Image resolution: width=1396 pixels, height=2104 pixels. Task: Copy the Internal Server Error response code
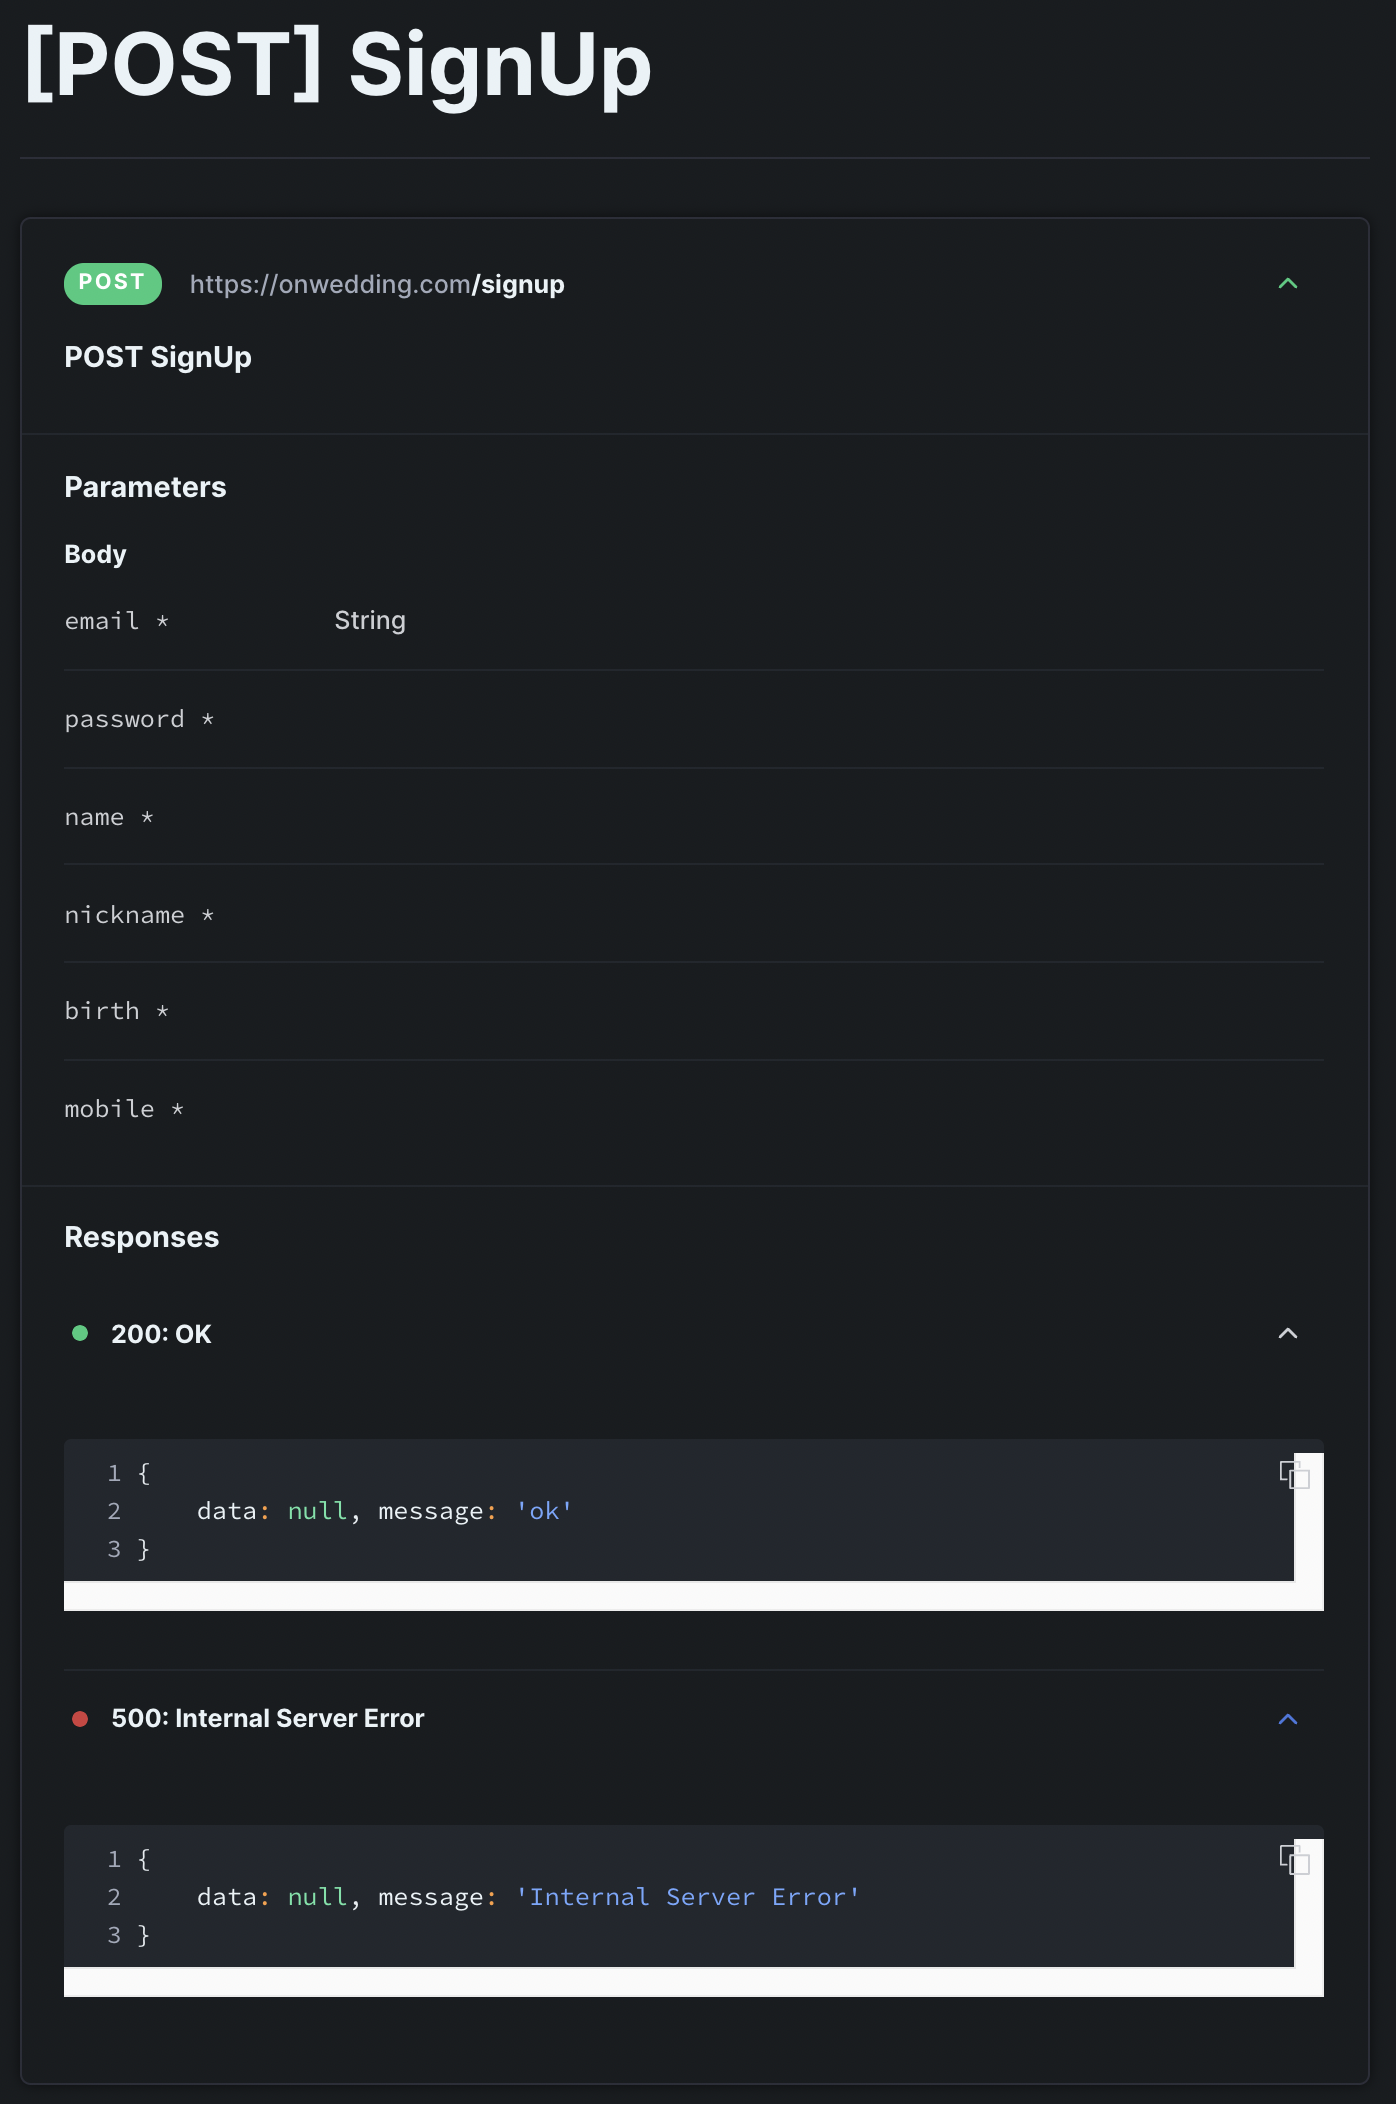pos(1294,1860)
